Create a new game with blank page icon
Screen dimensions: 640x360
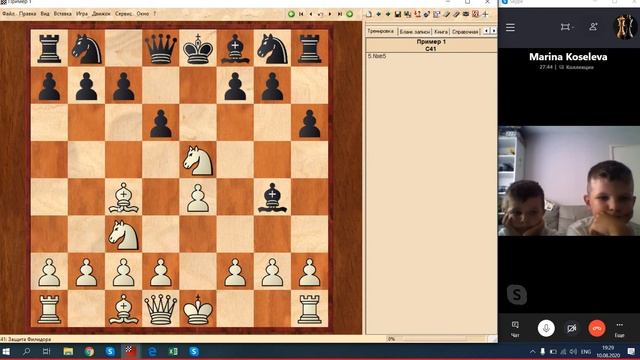[x=369, y=14]
